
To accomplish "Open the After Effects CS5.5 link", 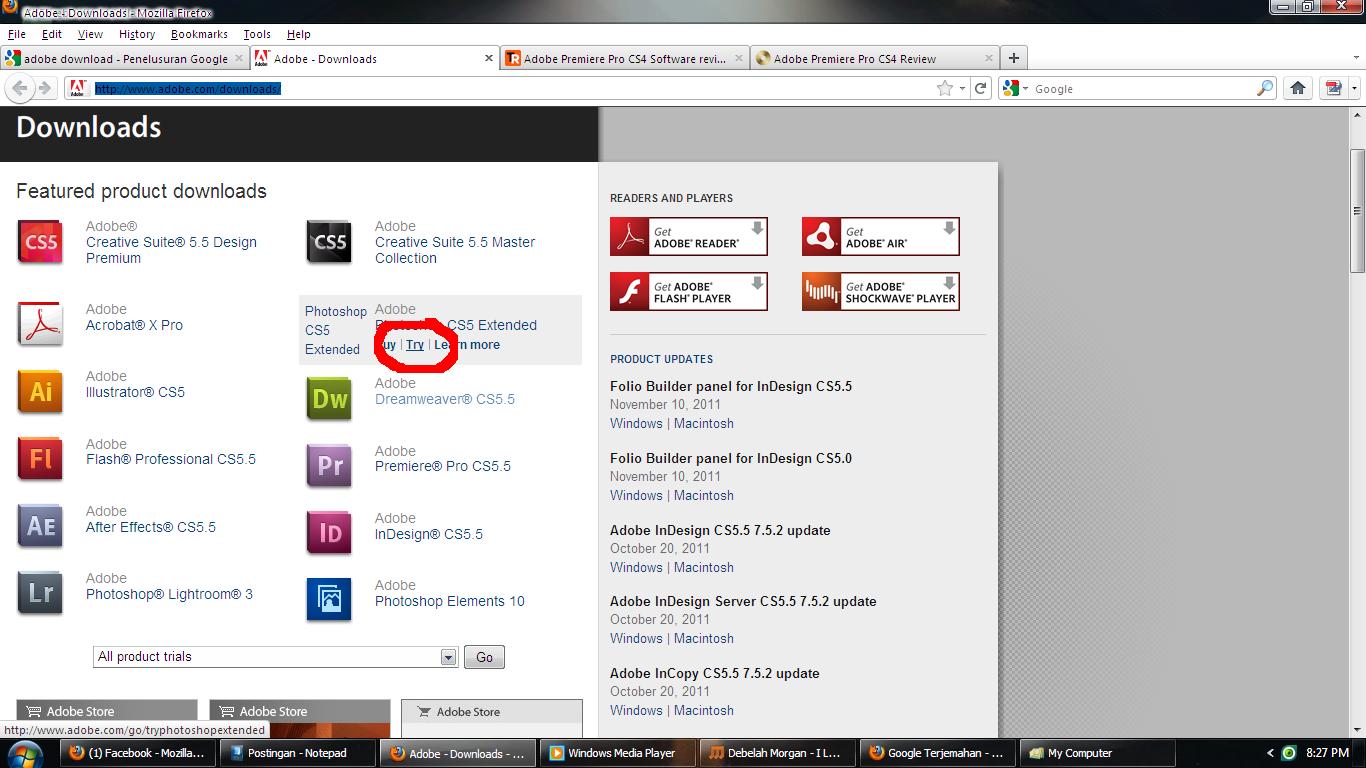I will pyautogui.click(x=151, y=527).
